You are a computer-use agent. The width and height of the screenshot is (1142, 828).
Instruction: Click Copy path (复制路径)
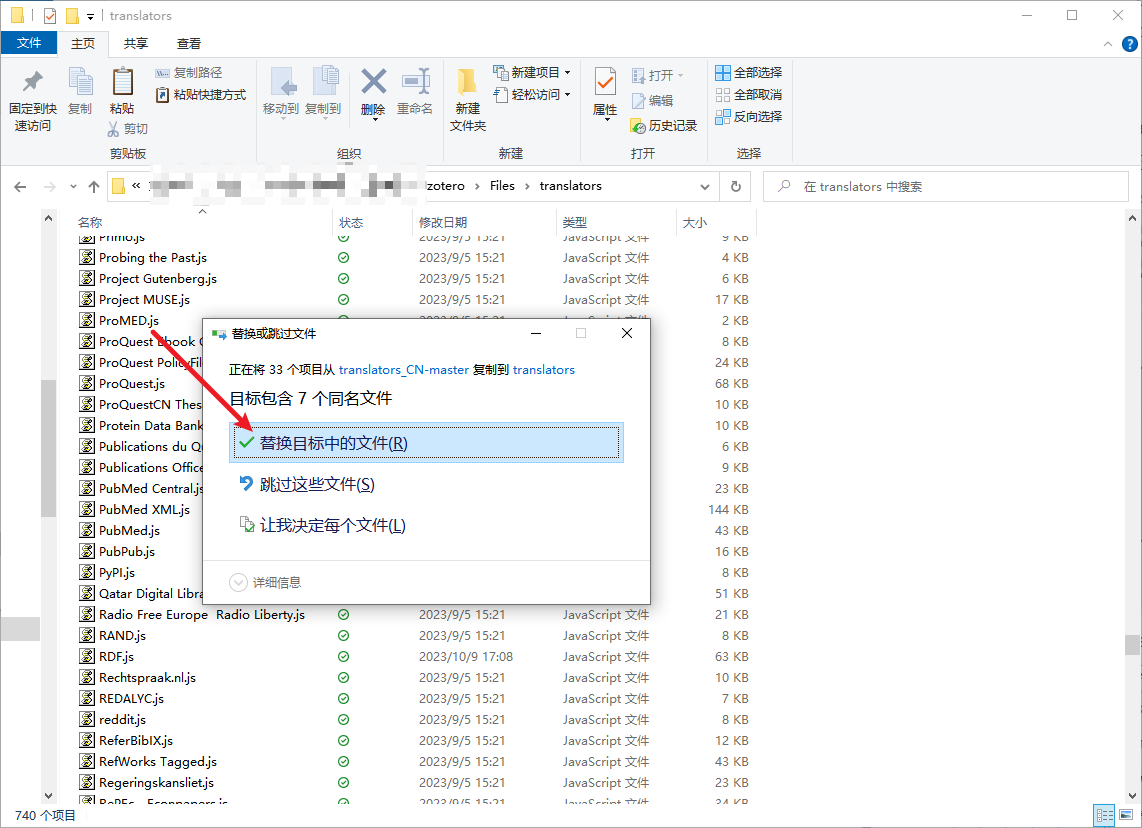(x=189, y=73)
